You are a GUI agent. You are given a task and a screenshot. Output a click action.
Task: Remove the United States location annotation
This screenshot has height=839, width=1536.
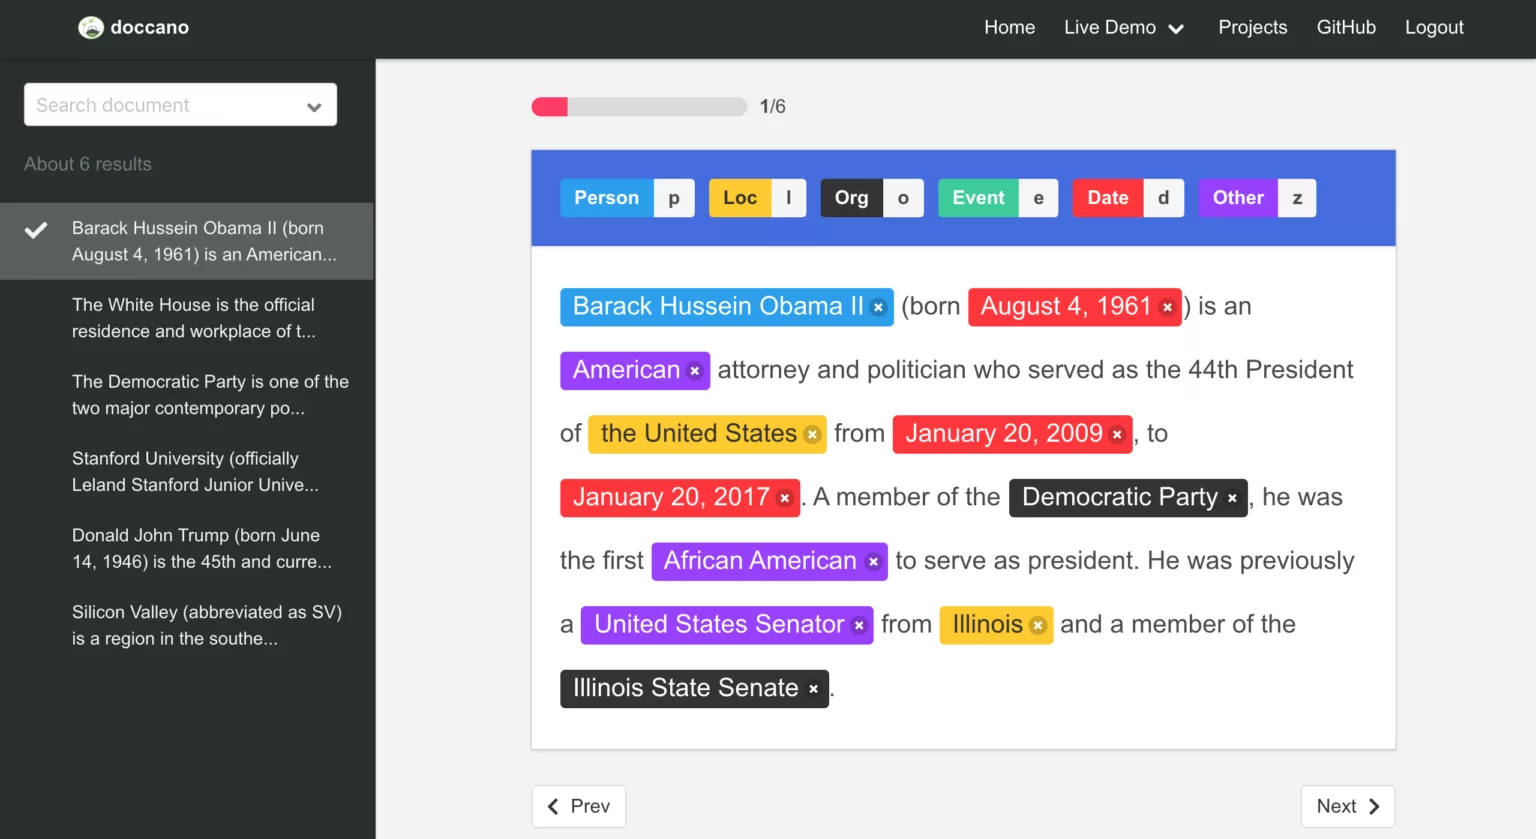[x=812, y=434]
